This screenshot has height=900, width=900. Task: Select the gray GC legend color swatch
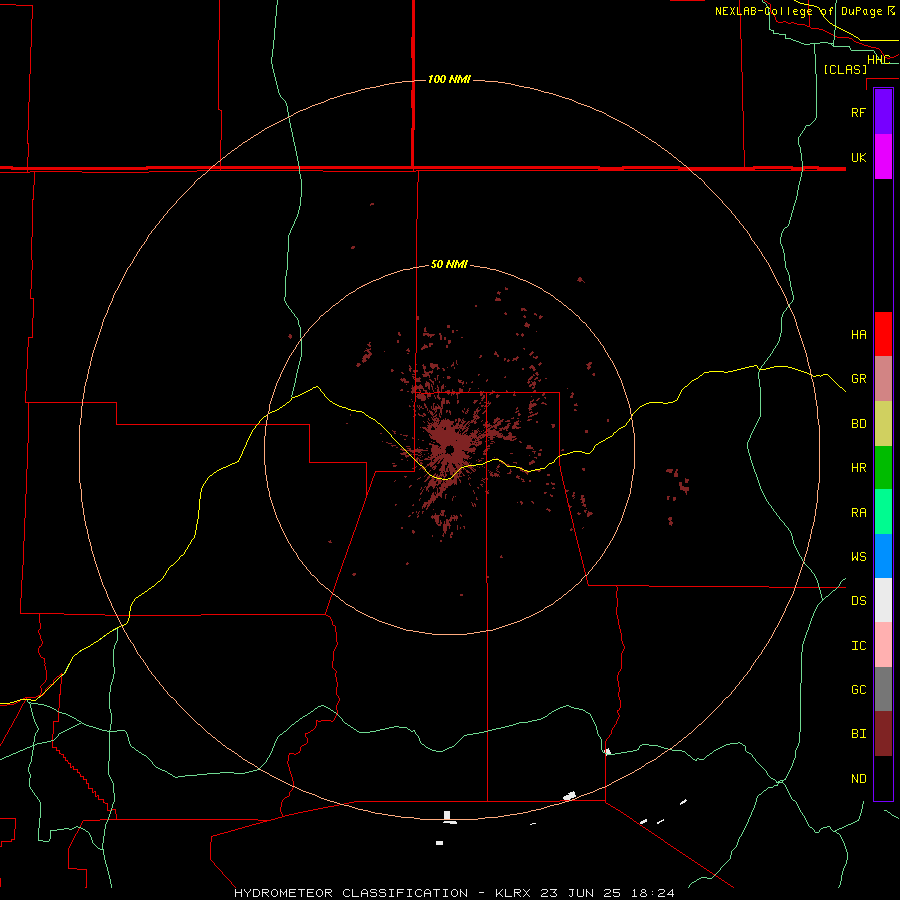coord(883,689)
